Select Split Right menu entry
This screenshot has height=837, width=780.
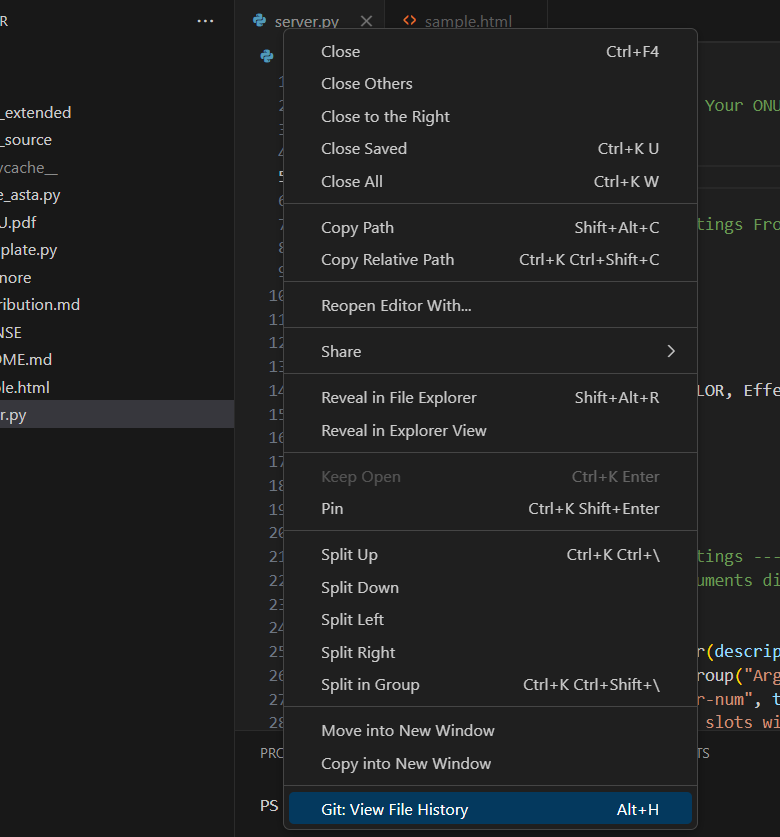[x=490, y=652]
